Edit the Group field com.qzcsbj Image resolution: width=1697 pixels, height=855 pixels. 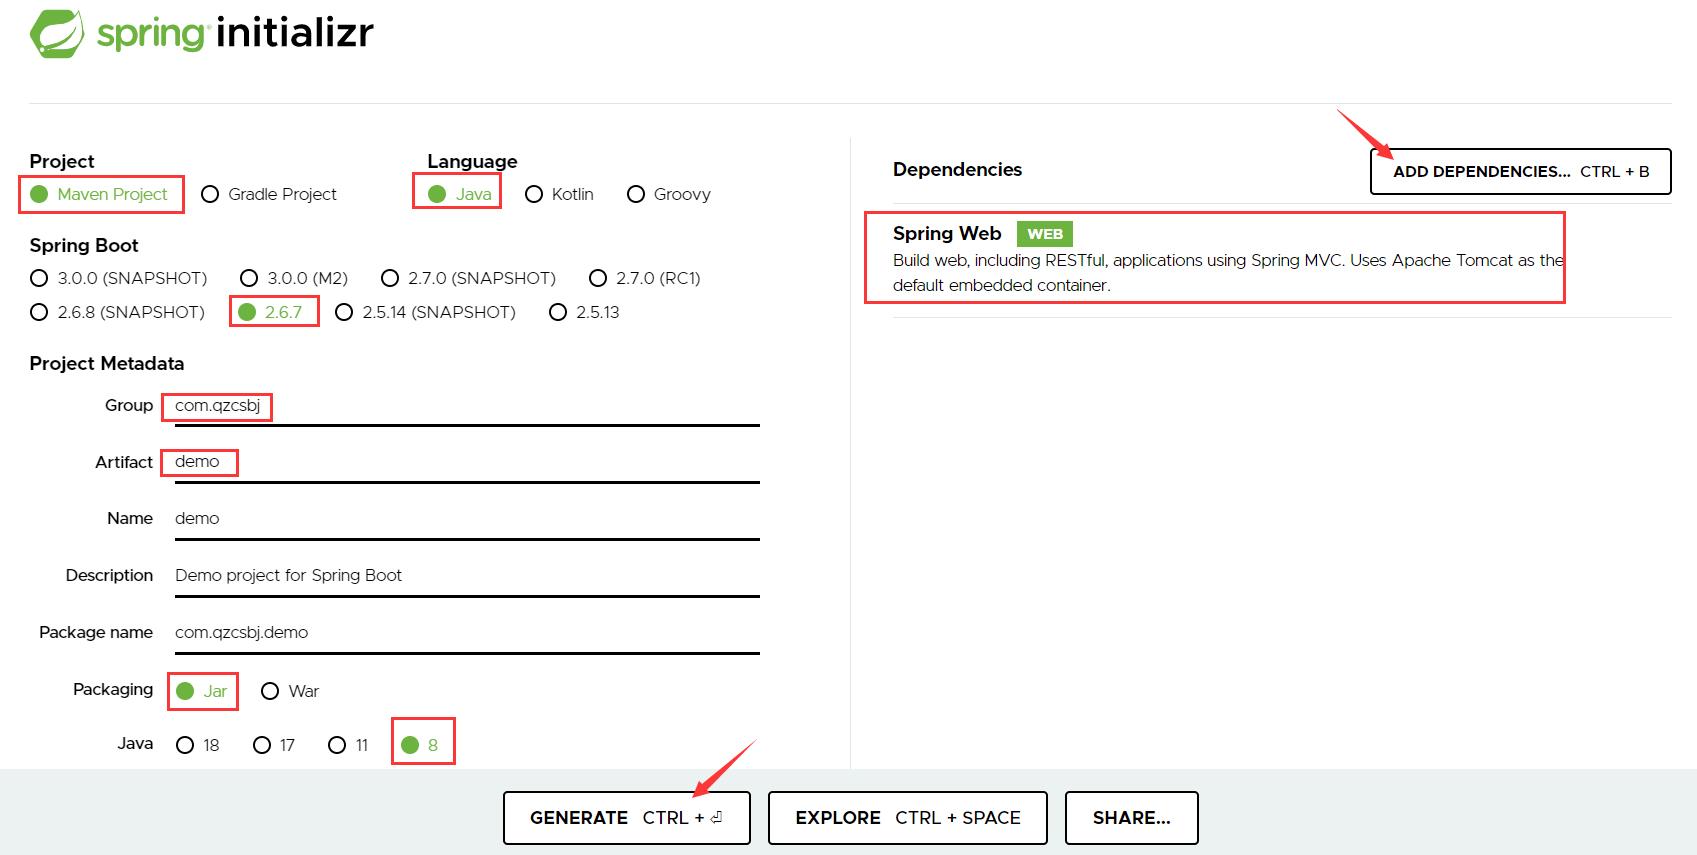[467, 406]
